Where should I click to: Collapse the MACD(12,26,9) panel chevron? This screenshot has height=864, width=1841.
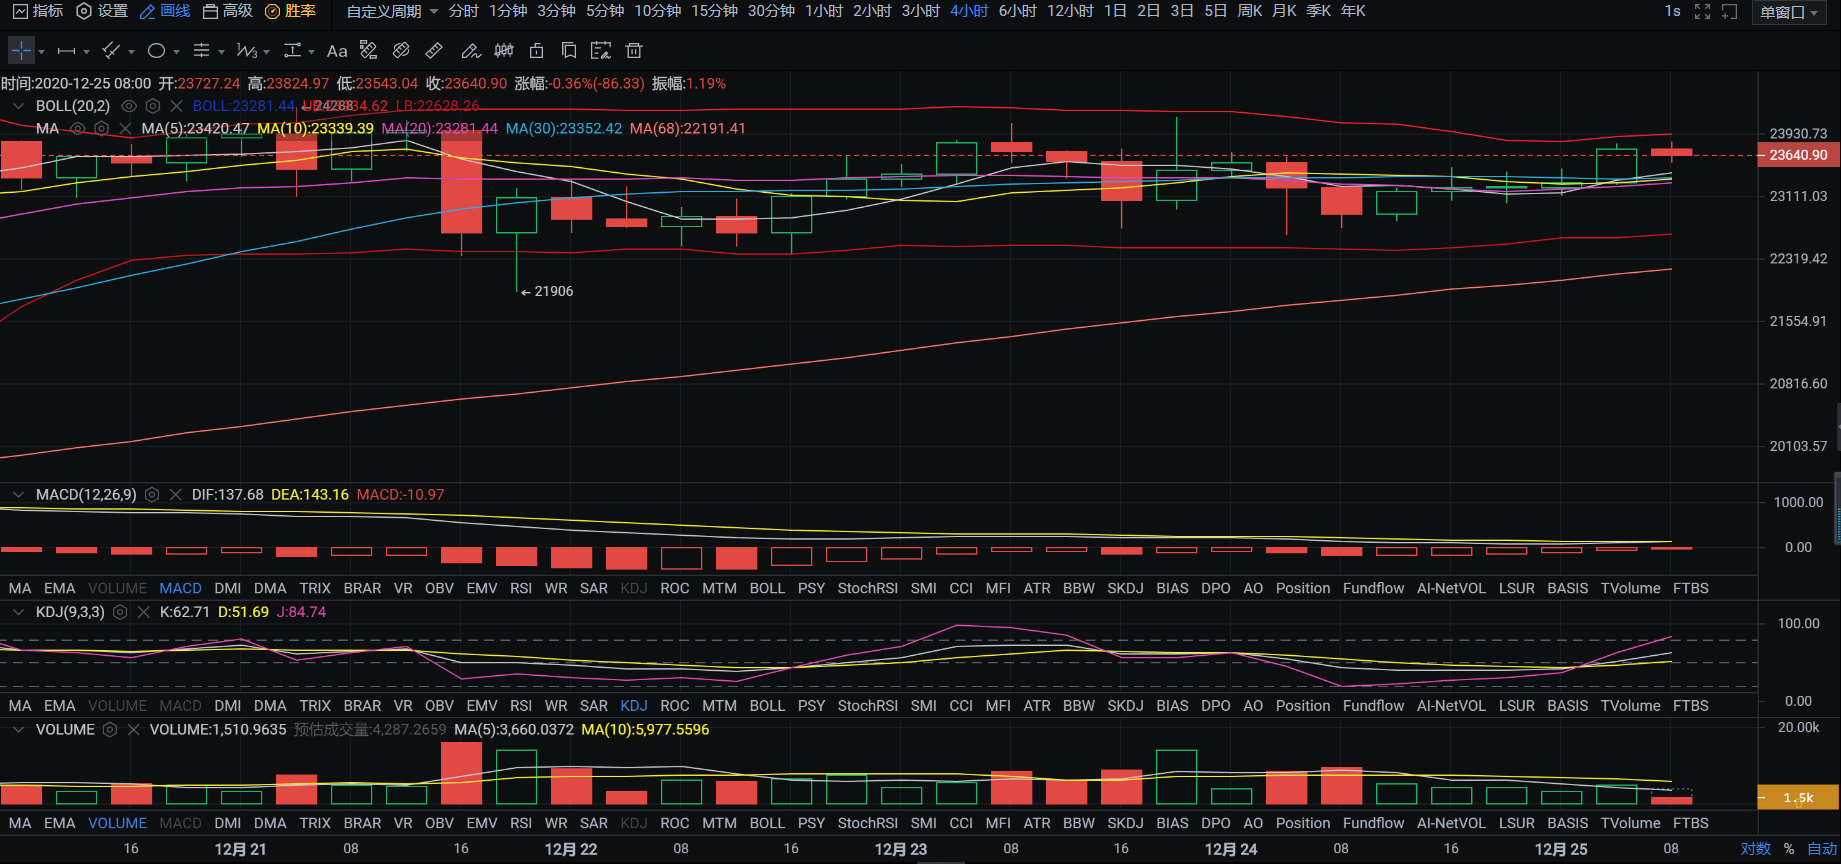[x=18, y=495]
